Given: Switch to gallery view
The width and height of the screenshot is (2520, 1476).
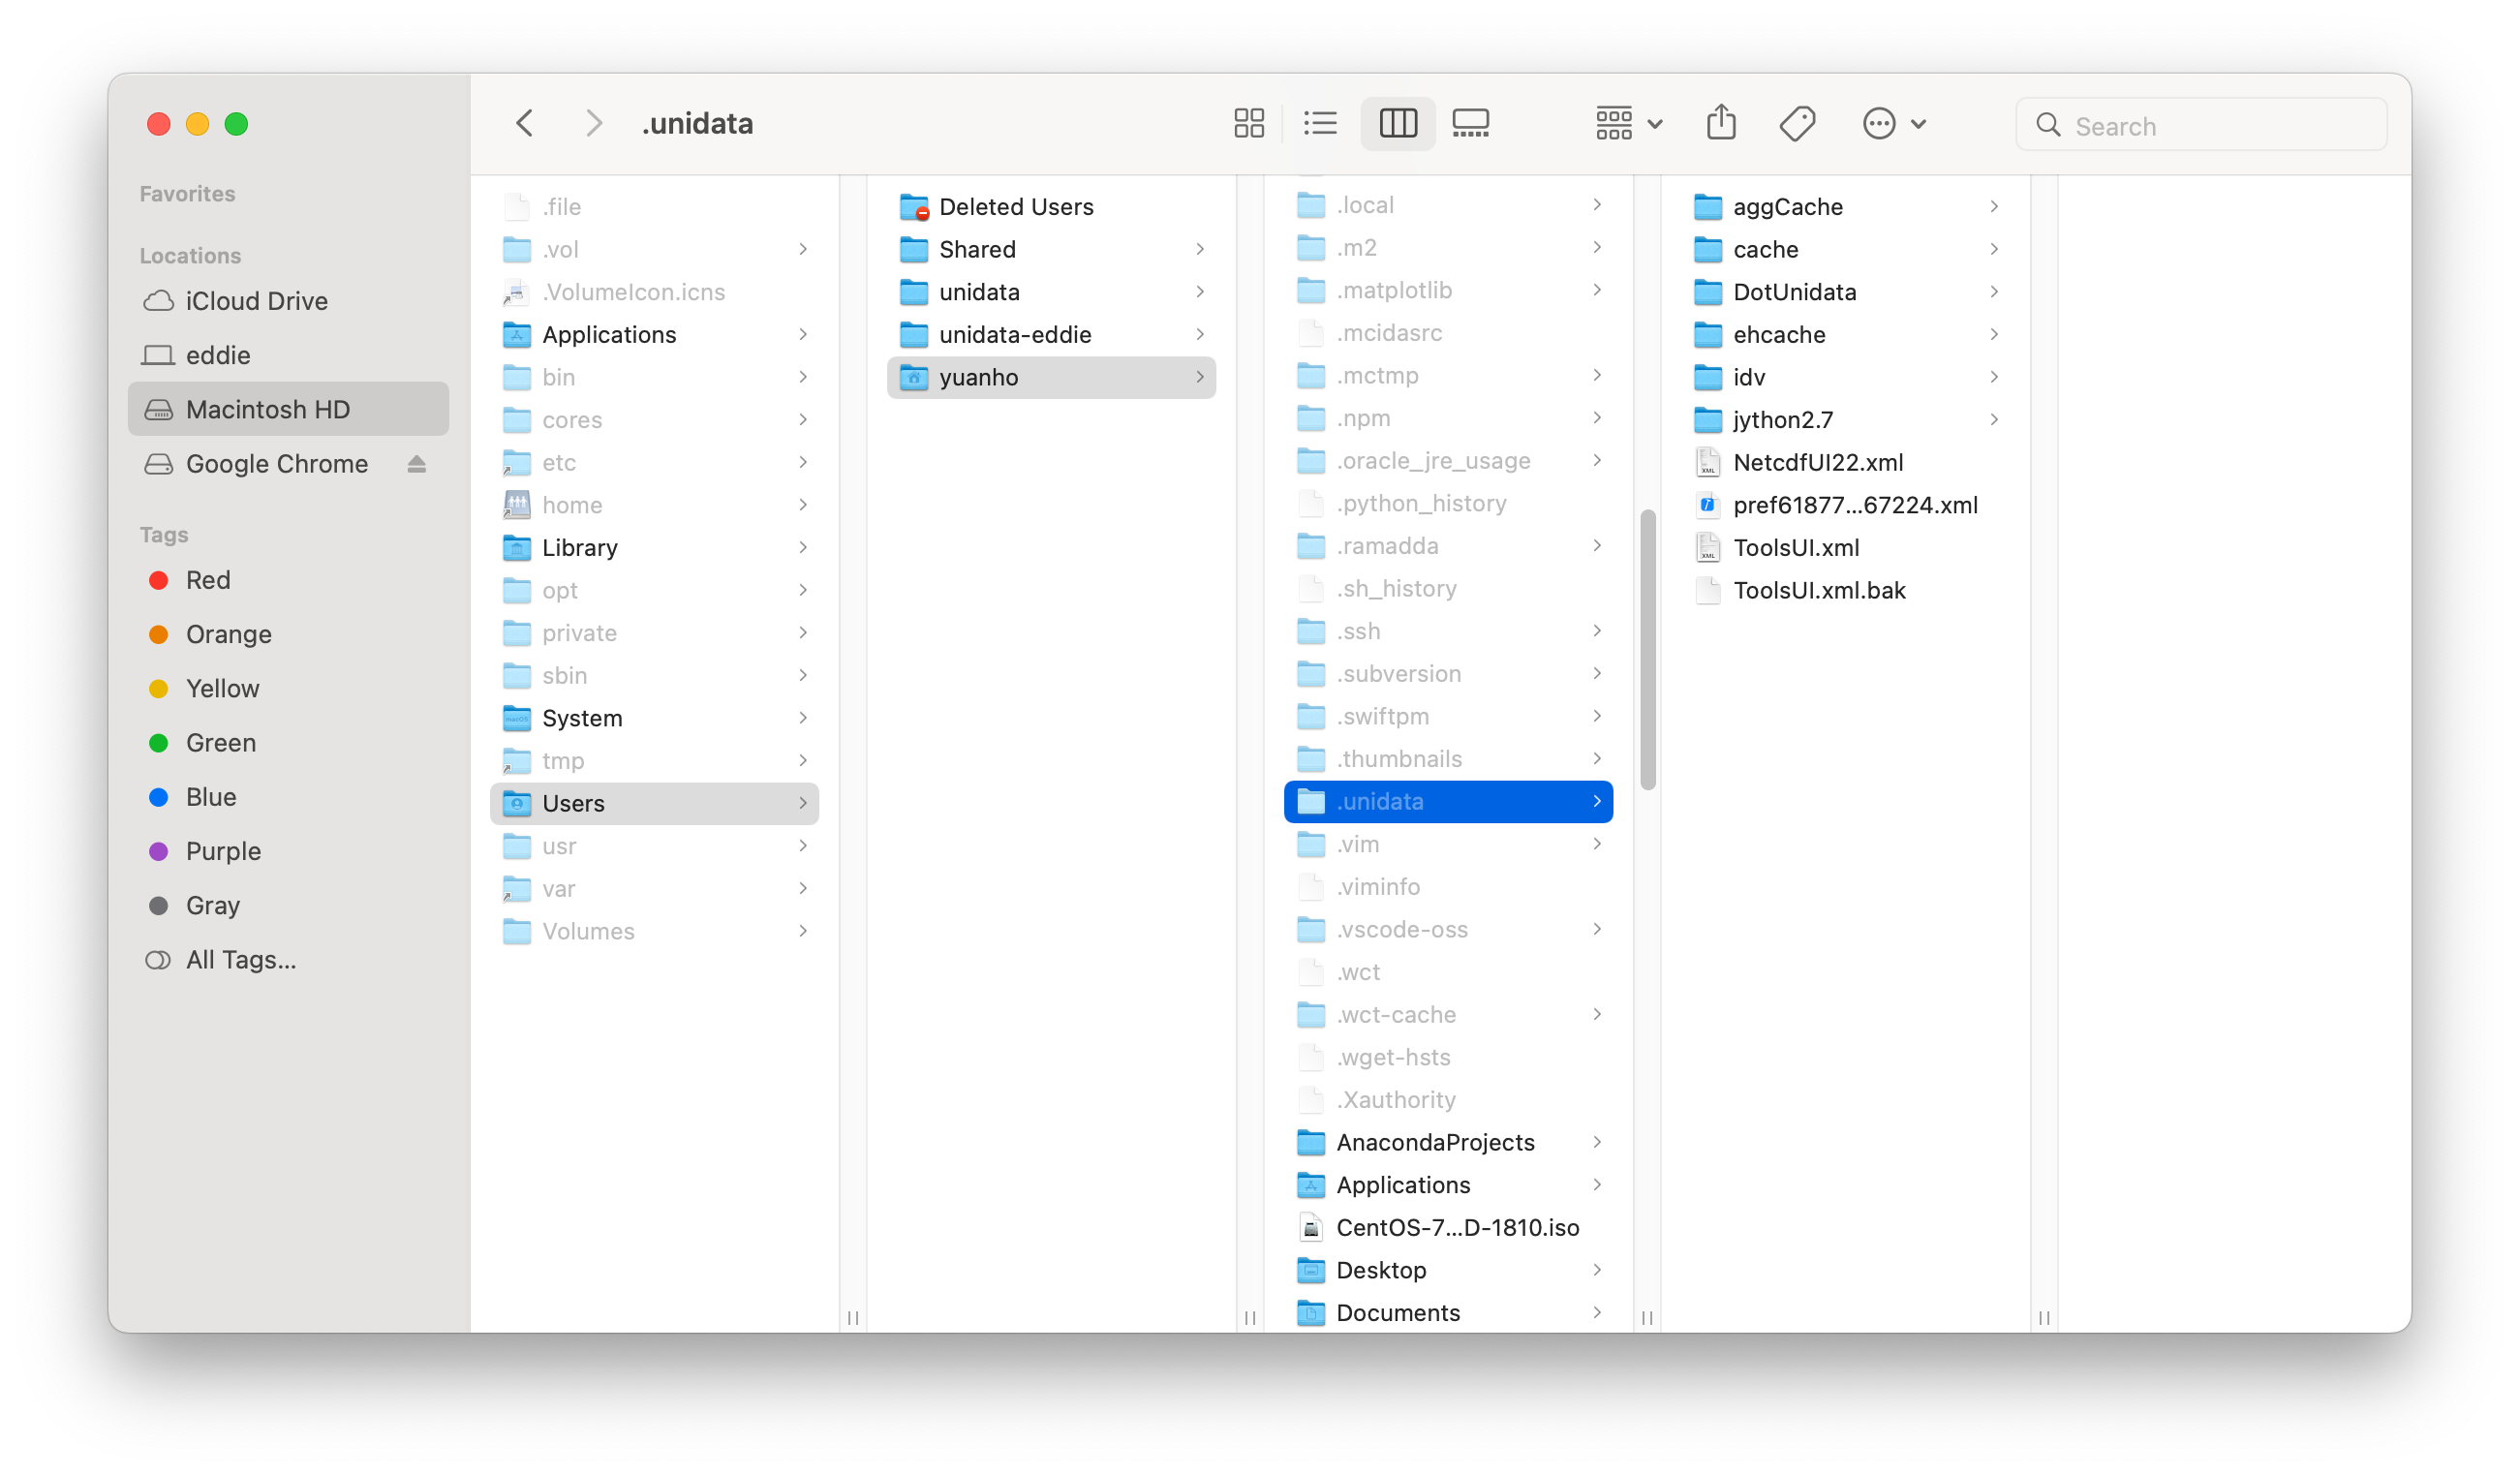Looking at the screenshot, I should pos(1470,124).
